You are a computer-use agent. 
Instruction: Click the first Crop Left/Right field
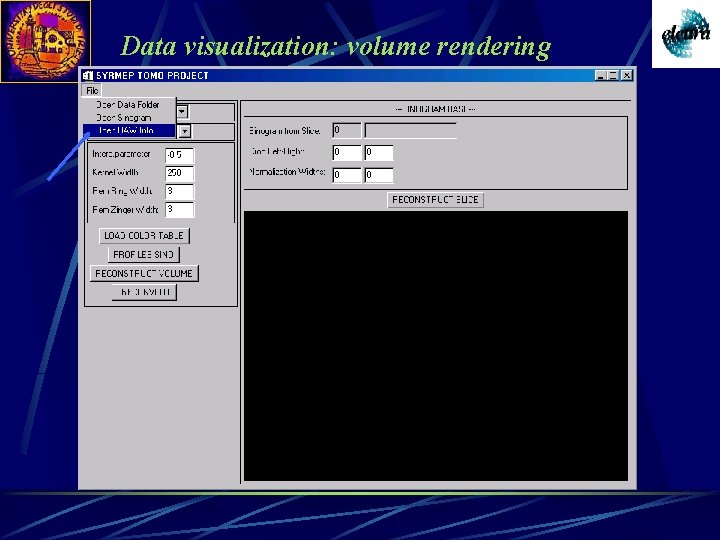click(x=347, y=152)
